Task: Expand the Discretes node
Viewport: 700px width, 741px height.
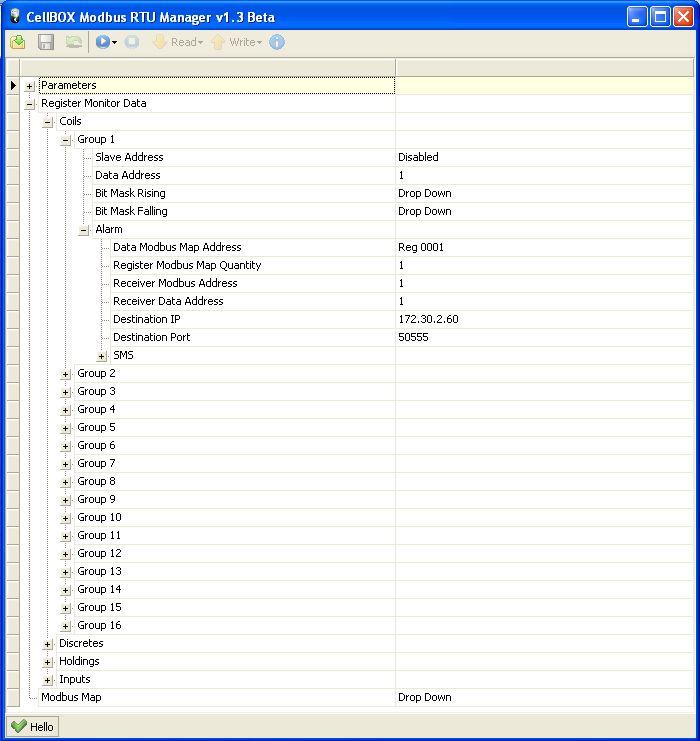Action: click(47, 644)
